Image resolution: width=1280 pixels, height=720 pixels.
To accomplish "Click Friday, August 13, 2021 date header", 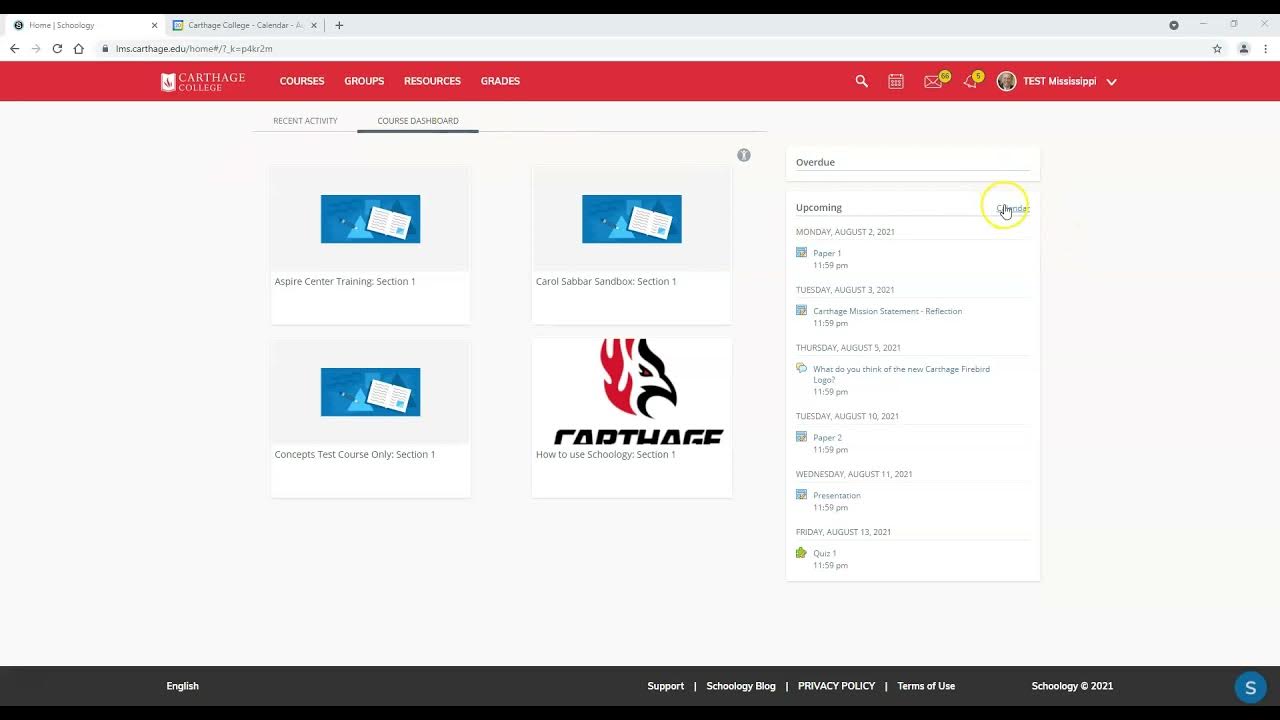I will point(843,532).
